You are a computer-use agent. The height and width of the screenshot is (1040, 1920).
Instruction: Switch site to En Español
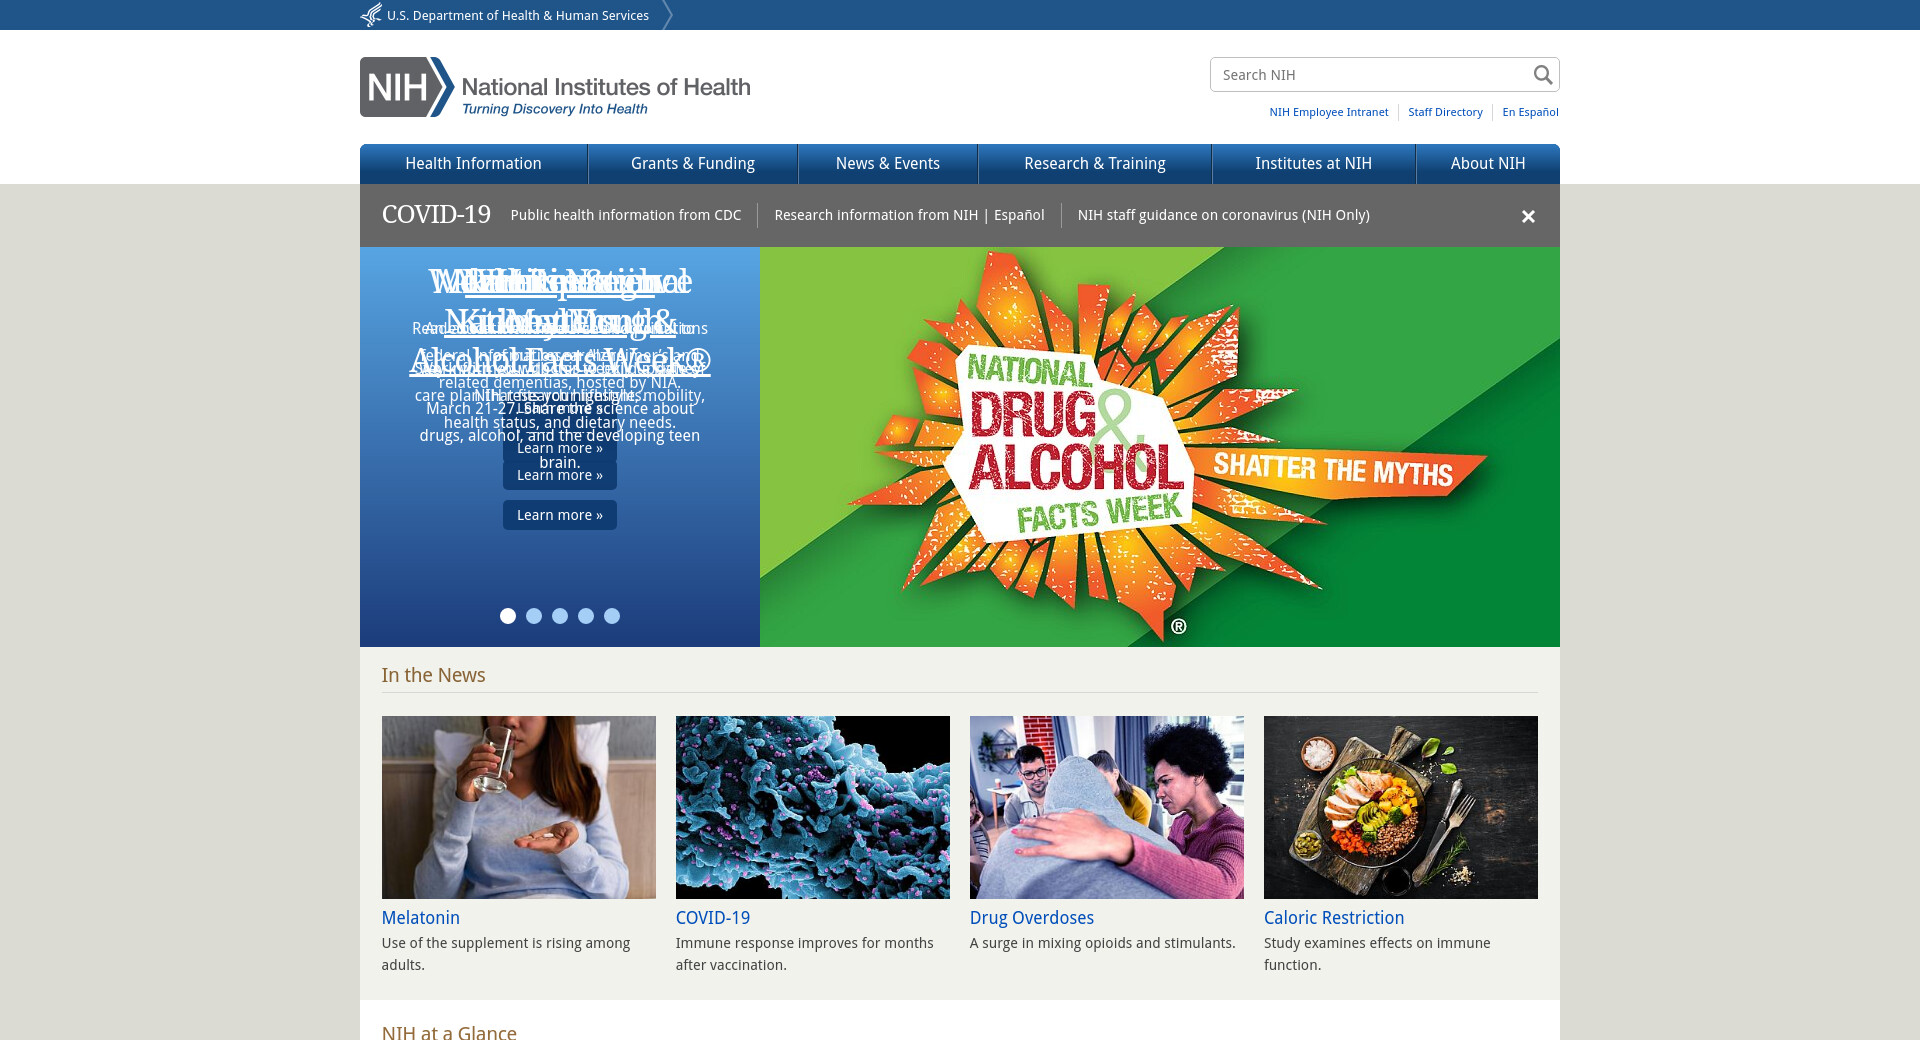click(x=1530, y=112)
